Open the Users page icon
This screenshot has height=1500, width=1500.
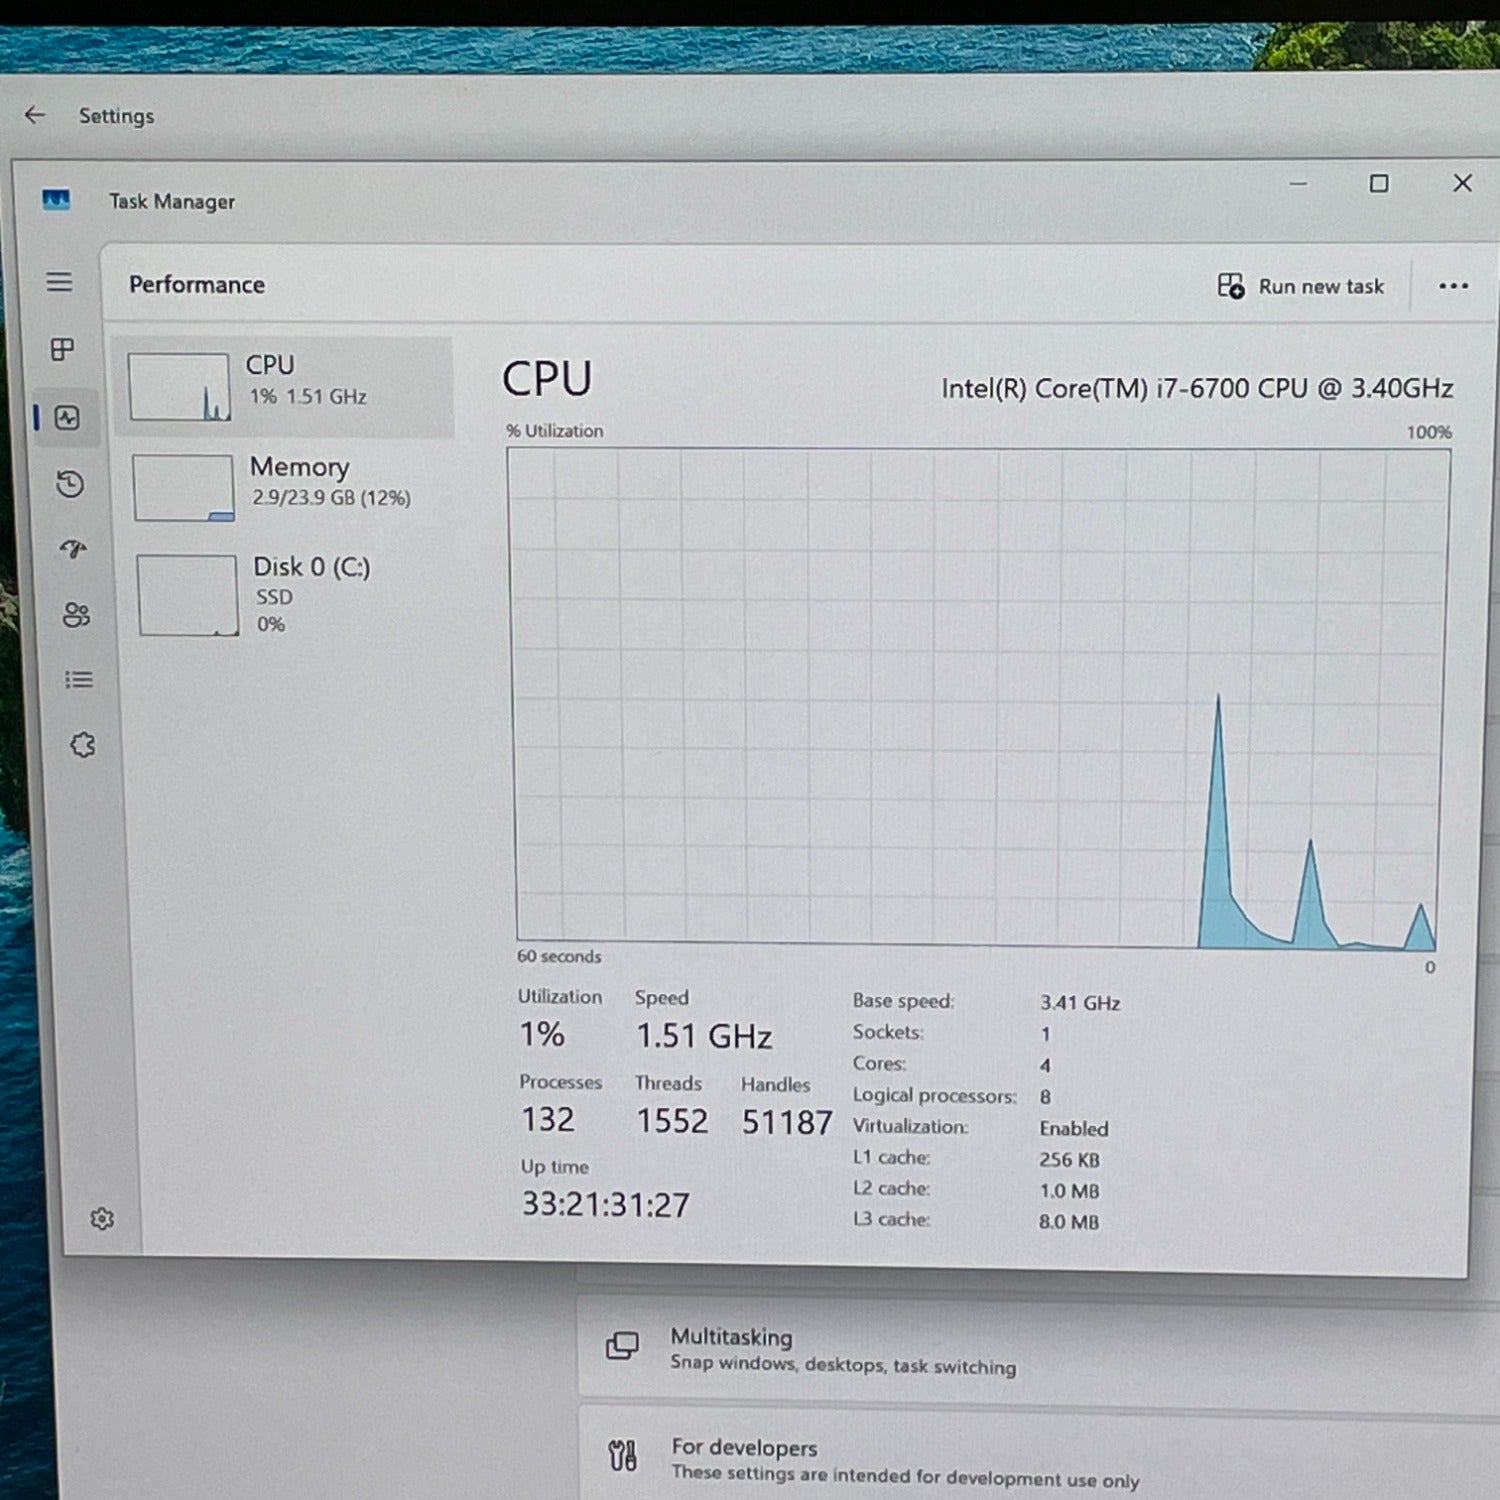click(76, 614)
